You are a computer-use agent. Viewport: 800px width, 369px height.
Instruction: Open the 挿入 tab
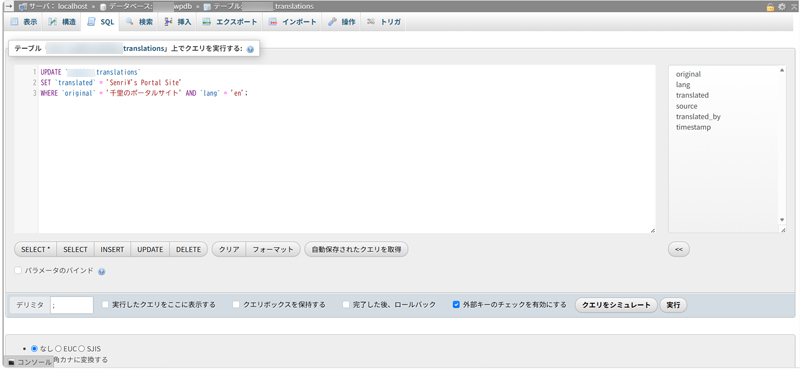[178, 22]
